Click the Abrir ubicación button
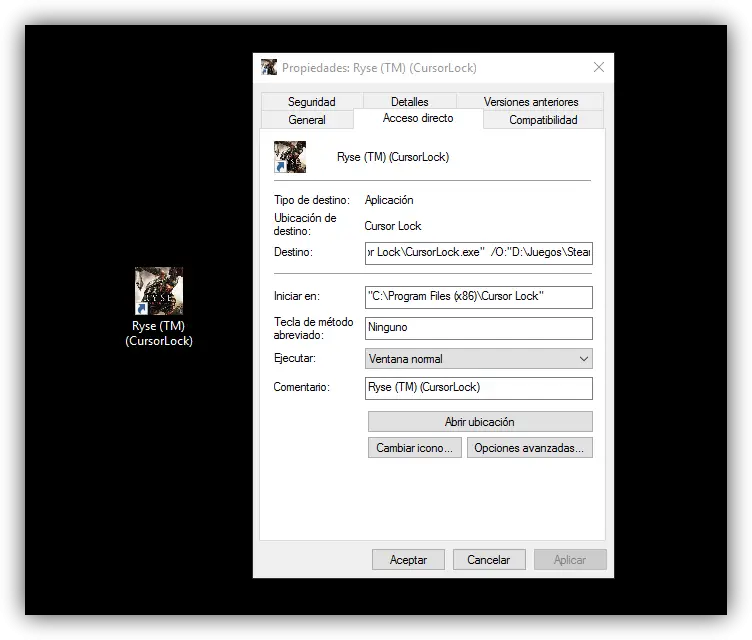The image size is (752, 640). tap(480, 422)
